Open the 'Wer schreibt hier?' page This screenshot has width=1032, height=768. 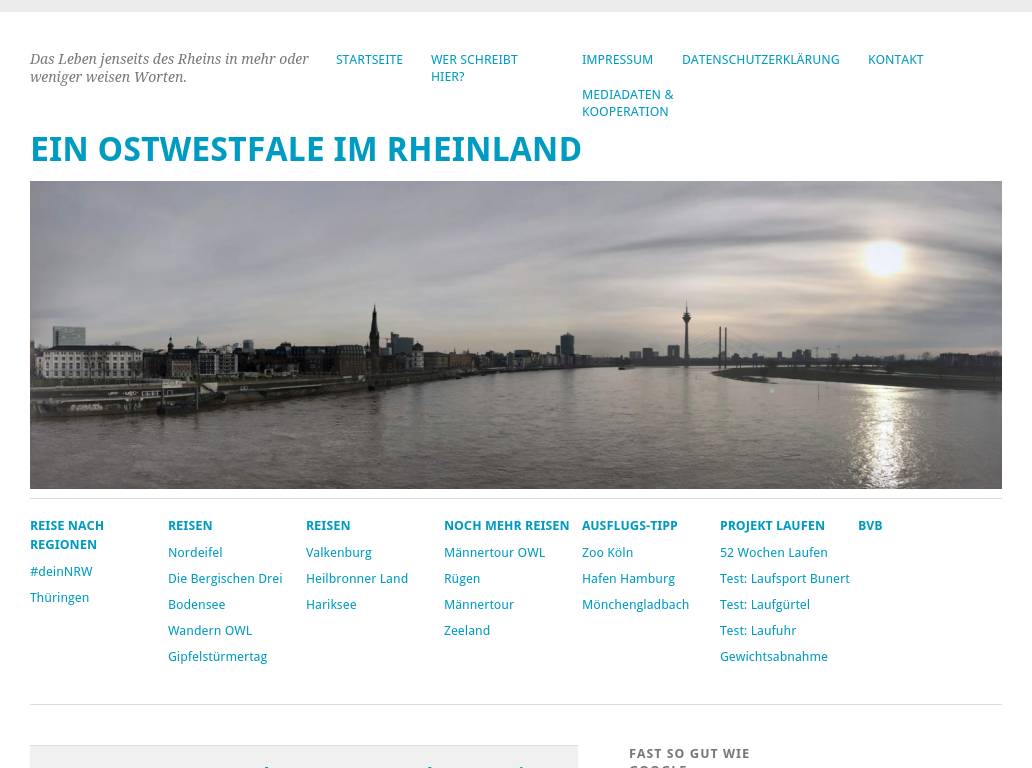coord(474,68)
